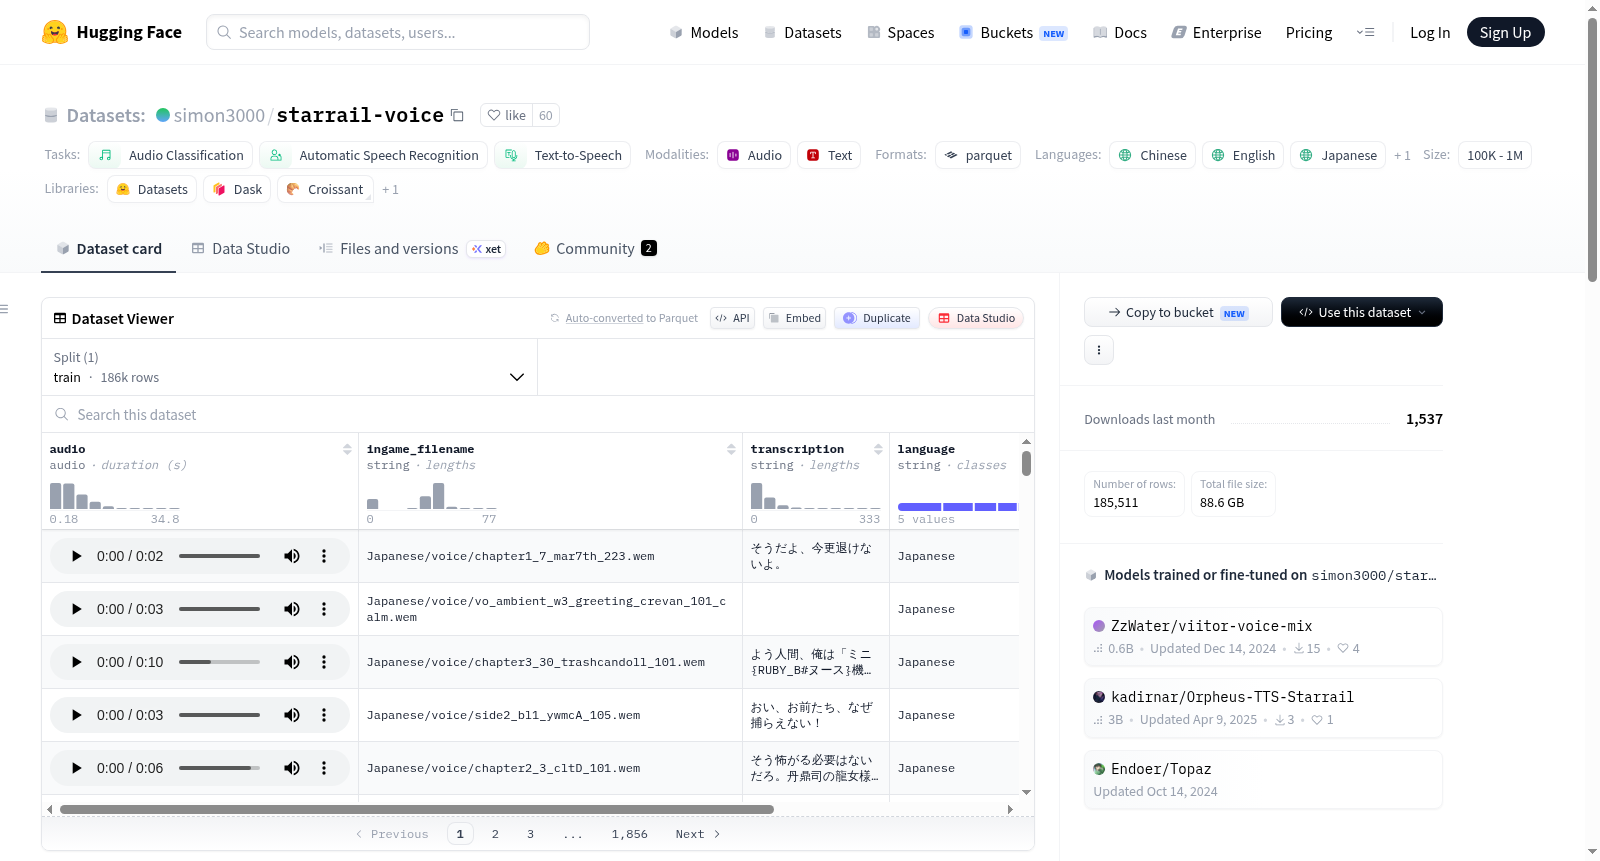Viewport: 1600px width, 861px height.
Task: Open the Datasets menu item
Action: 802,32
